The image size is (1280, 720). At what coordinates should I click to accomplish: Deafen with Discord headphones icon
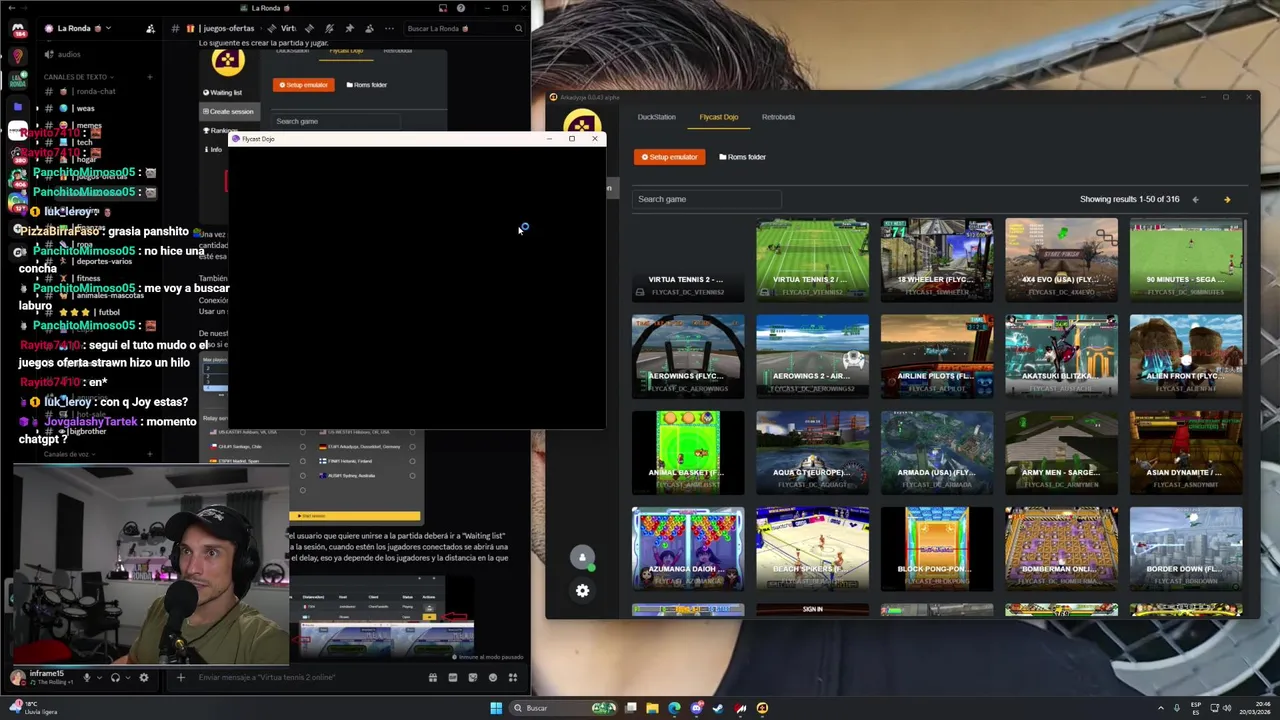116,678
